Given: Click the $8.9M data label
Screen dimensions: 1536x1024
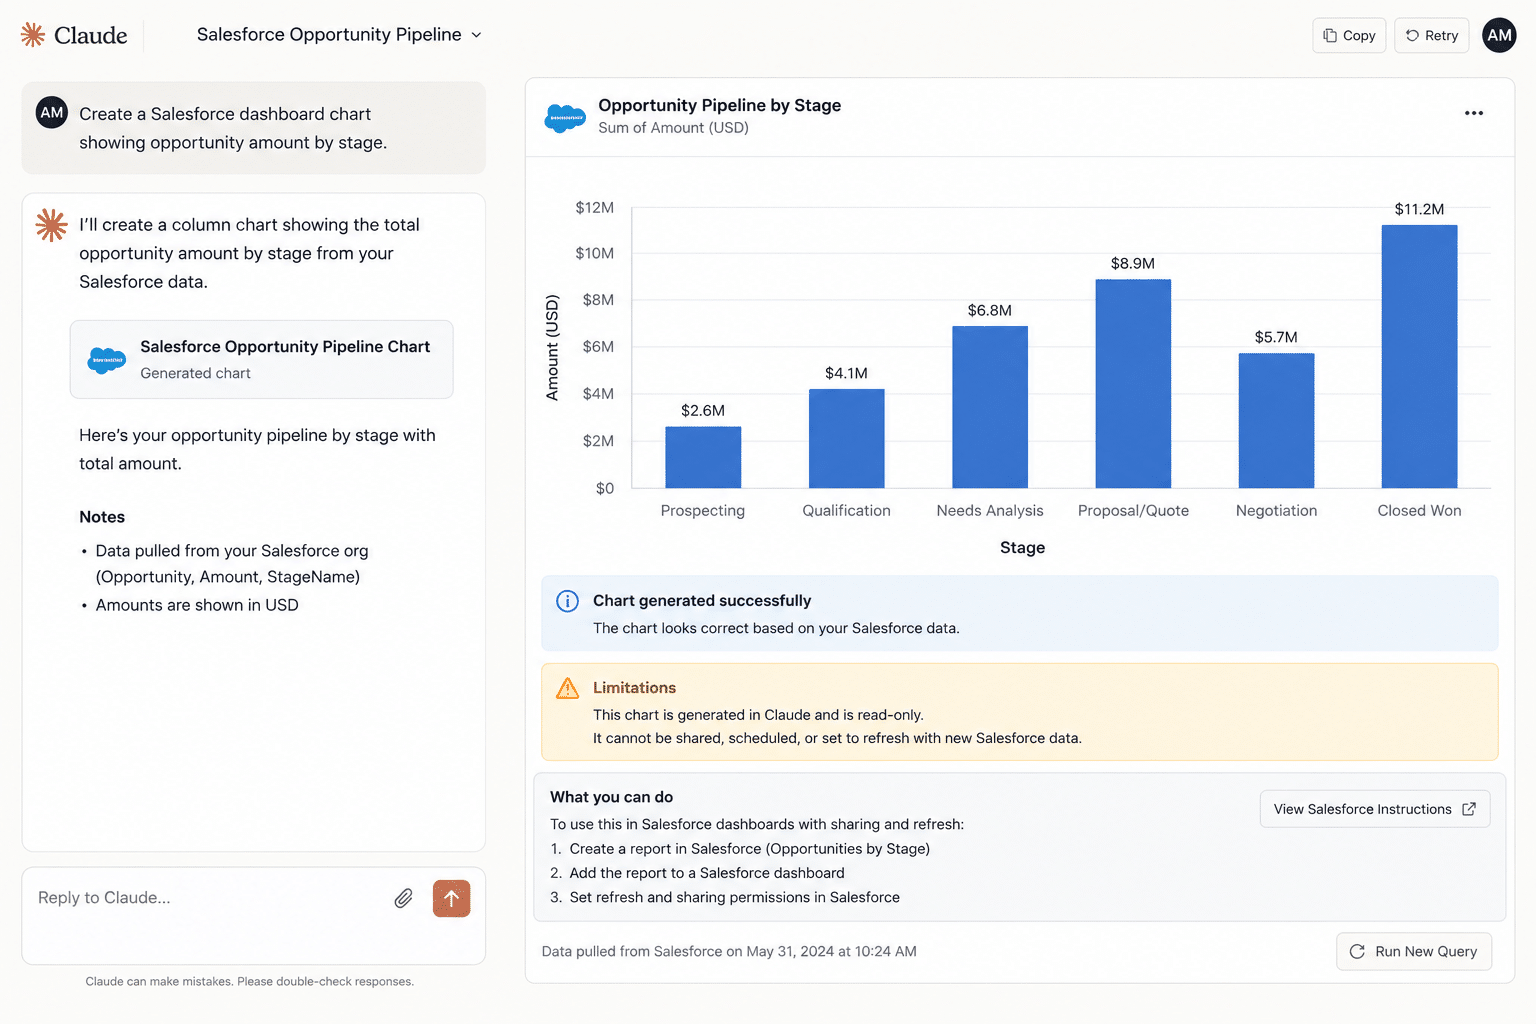Looking at the screenshot, I should [x=1133, y=263].
